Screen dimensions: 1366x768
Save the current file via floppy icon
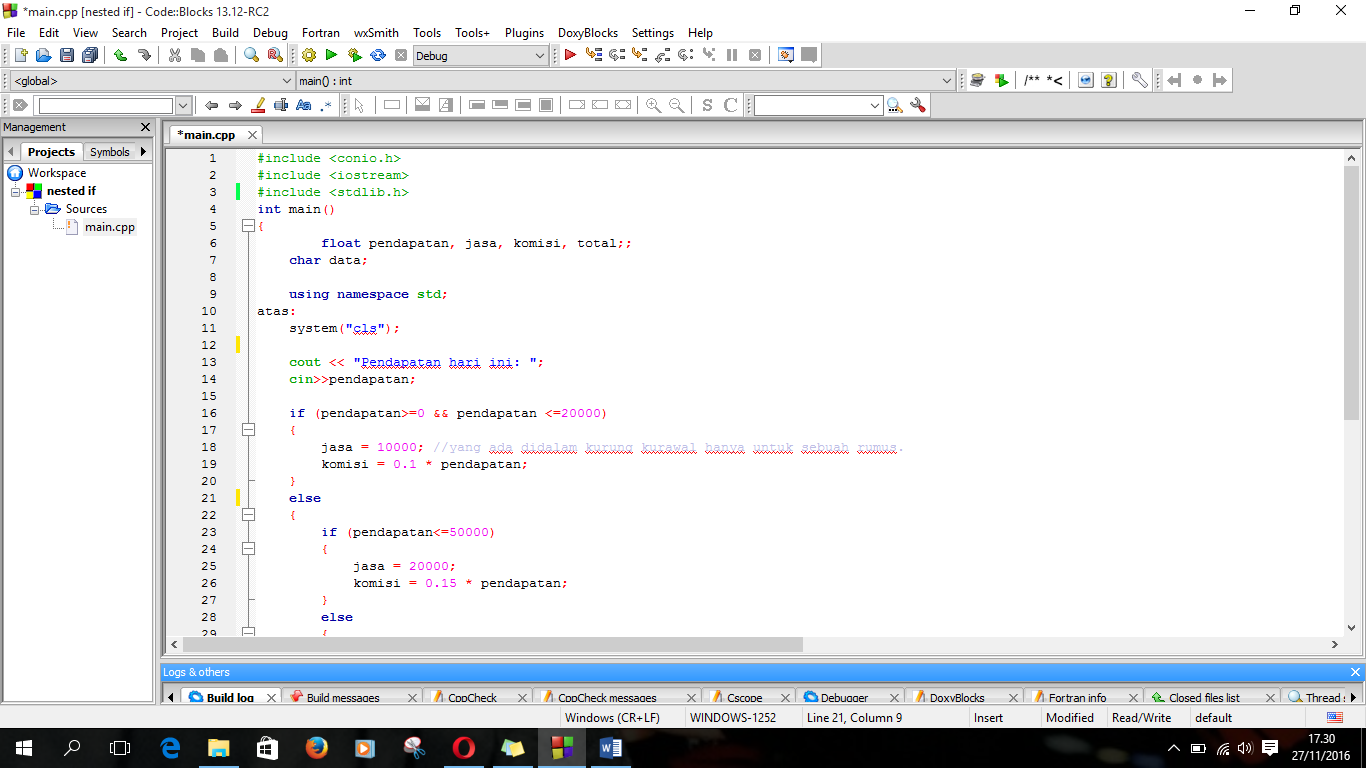point(66,56)
